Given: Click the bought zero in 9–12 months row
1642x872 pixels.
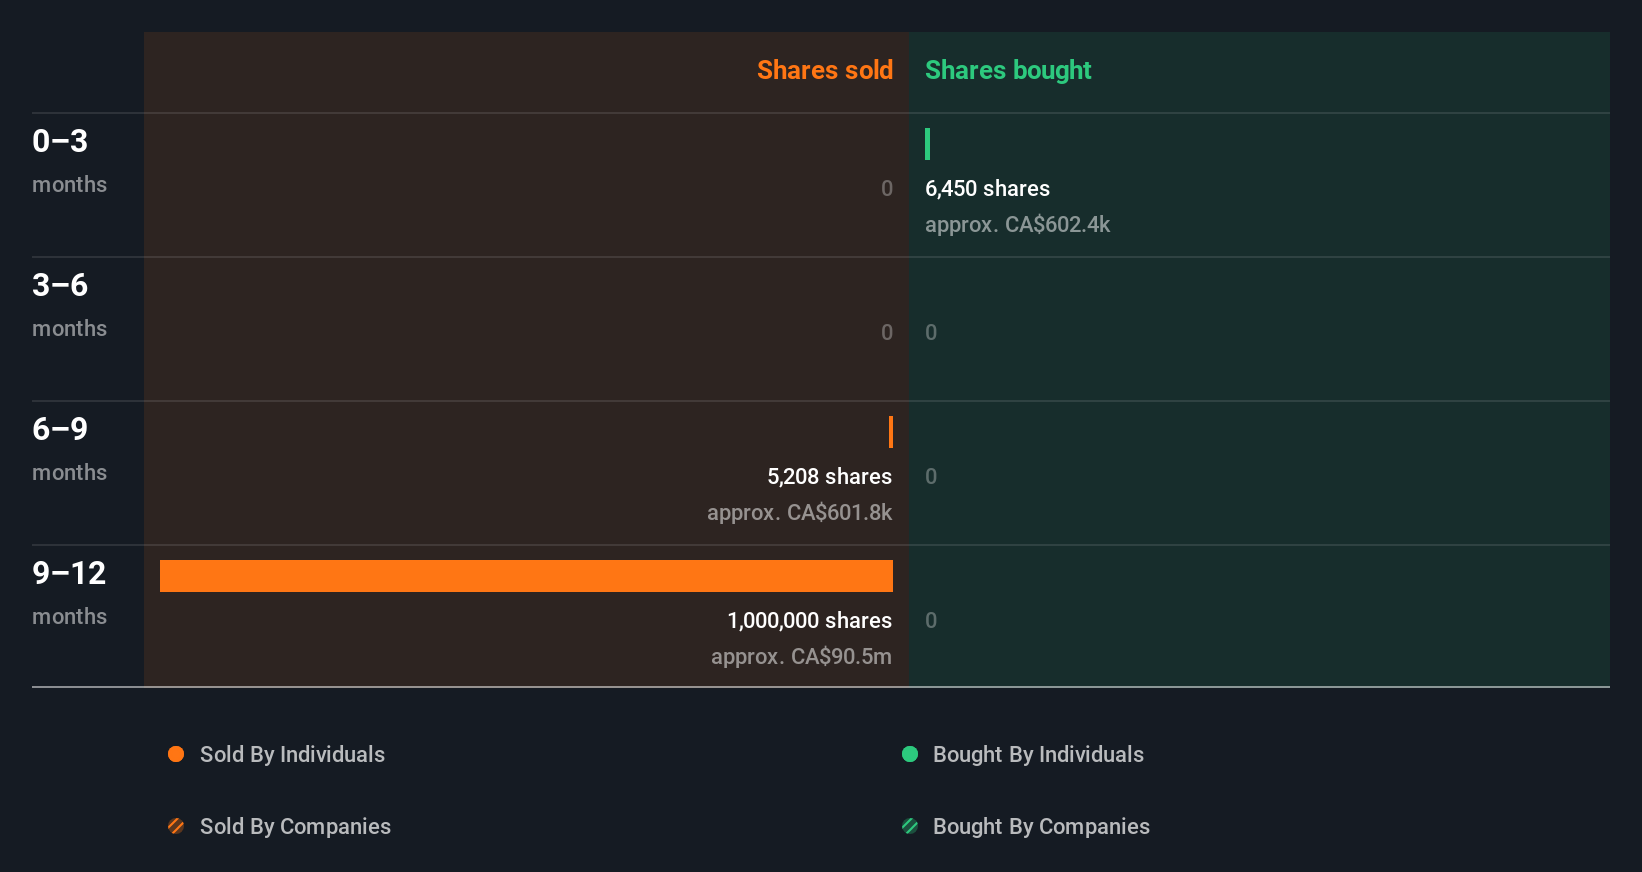Looking at the screenshot, I should pos(931,620).
